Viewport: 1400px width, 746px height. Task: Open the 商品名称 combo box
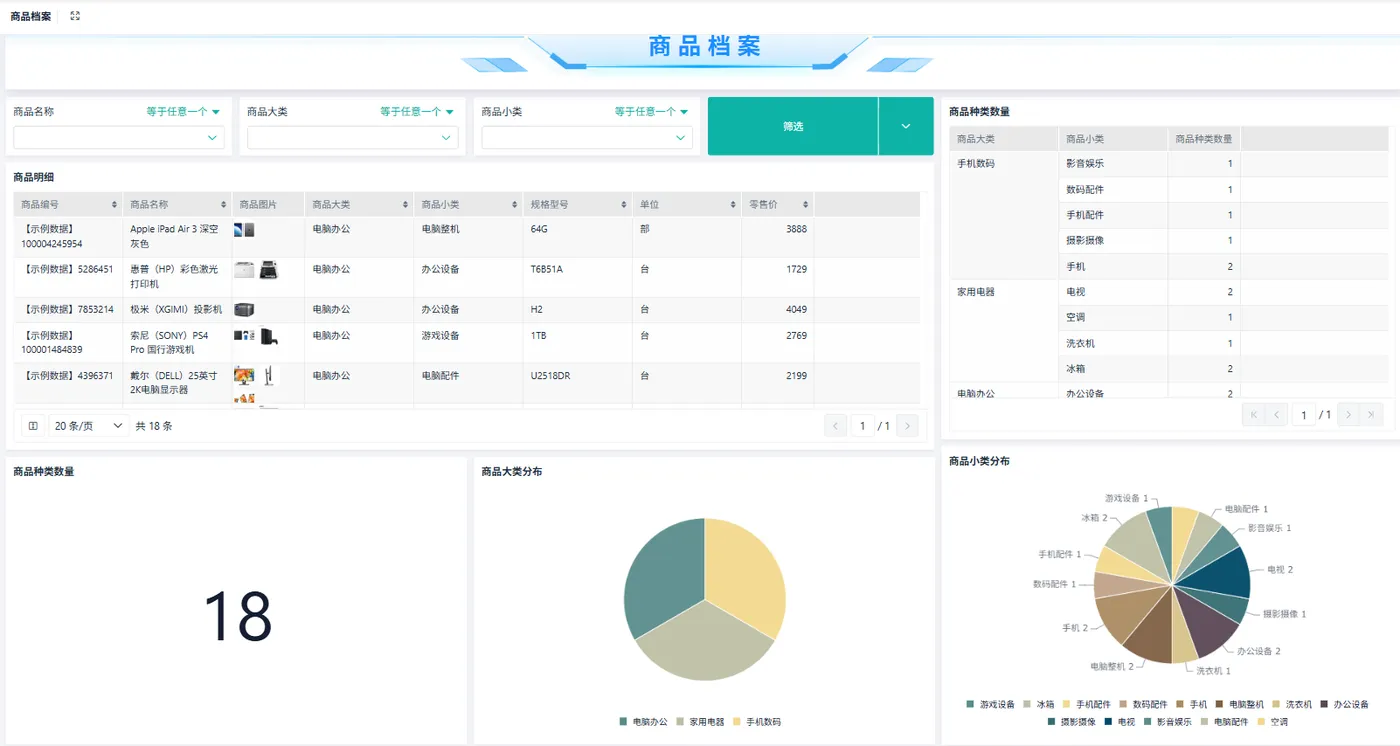pyautogui.click(x=119, y=138)
